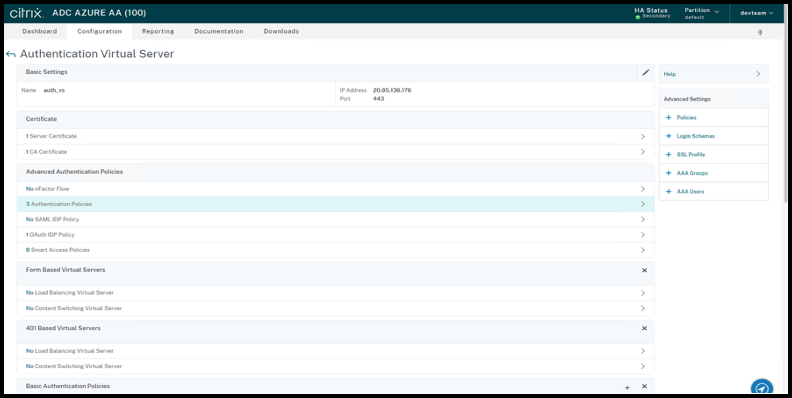Image resolution: width=792 pixels, height=398 pixels.
Task: Switch to the Configuration tab
Action: point(100,31)
